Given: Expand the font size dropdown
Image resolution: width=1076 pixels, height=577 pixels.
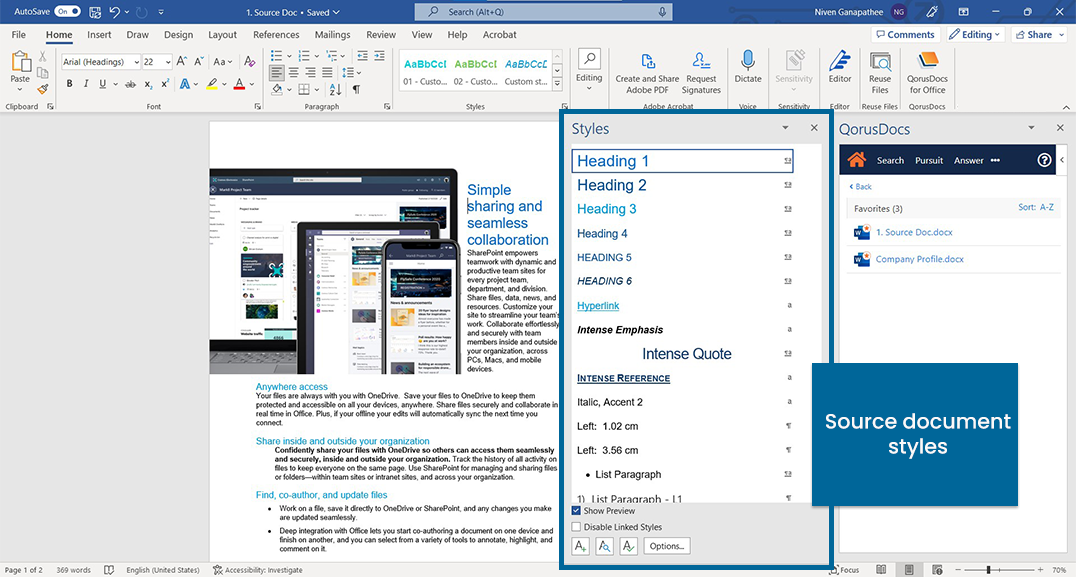Looking at the screenshot, I should pos(166,62).
